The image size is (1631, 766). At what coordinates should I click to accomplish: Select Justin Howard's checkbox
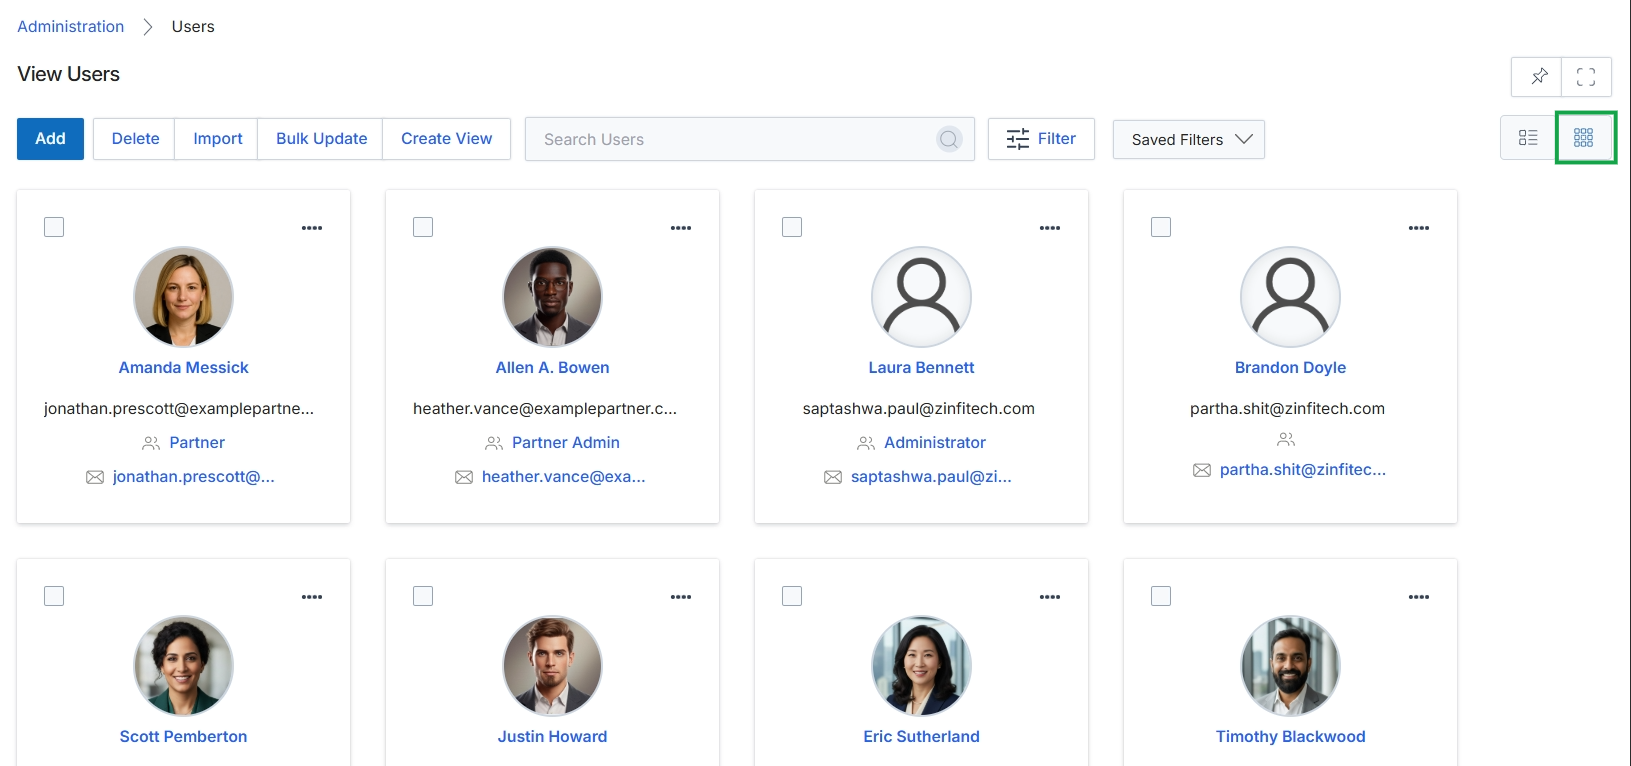[x=423, y=596]
